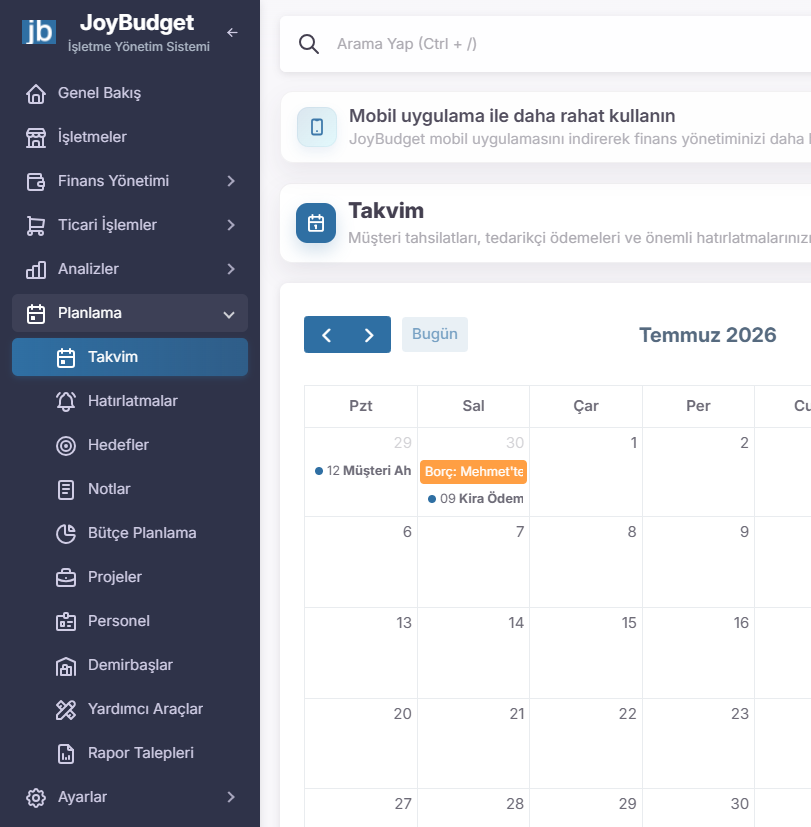This screenshot has width=811, height=827.
Task: Expand the Finans Yönetimi submenu chevron
Action: tap(231, 181)
